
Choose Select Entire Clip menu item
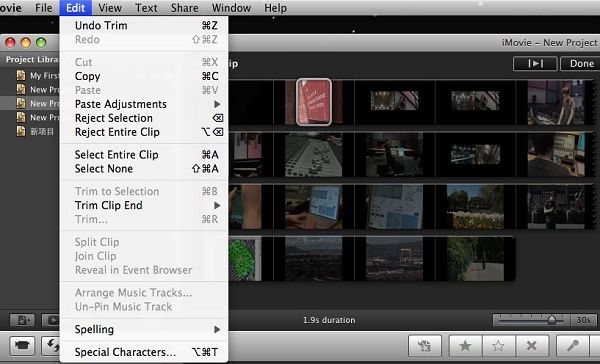coord(144,155)
